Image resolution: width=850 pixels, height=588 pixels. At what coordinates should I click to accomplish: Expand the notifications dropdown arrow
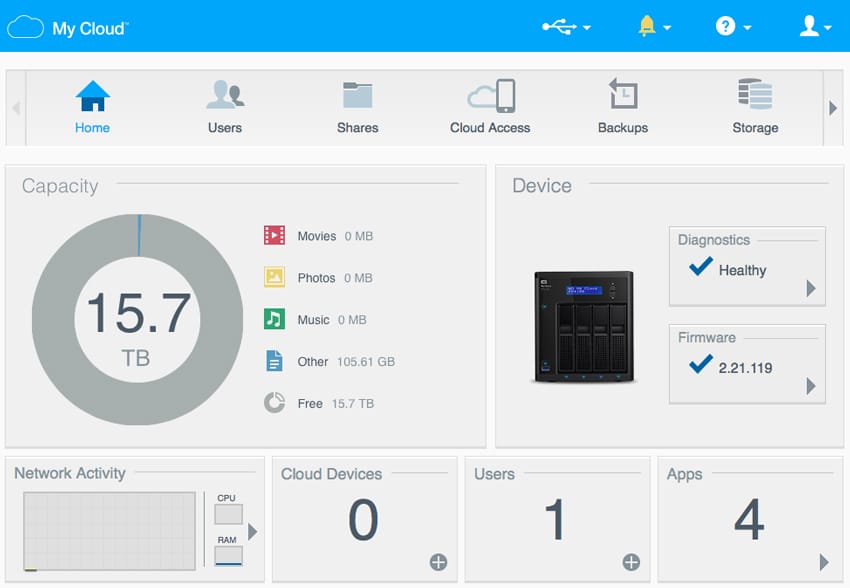point(667,27)
